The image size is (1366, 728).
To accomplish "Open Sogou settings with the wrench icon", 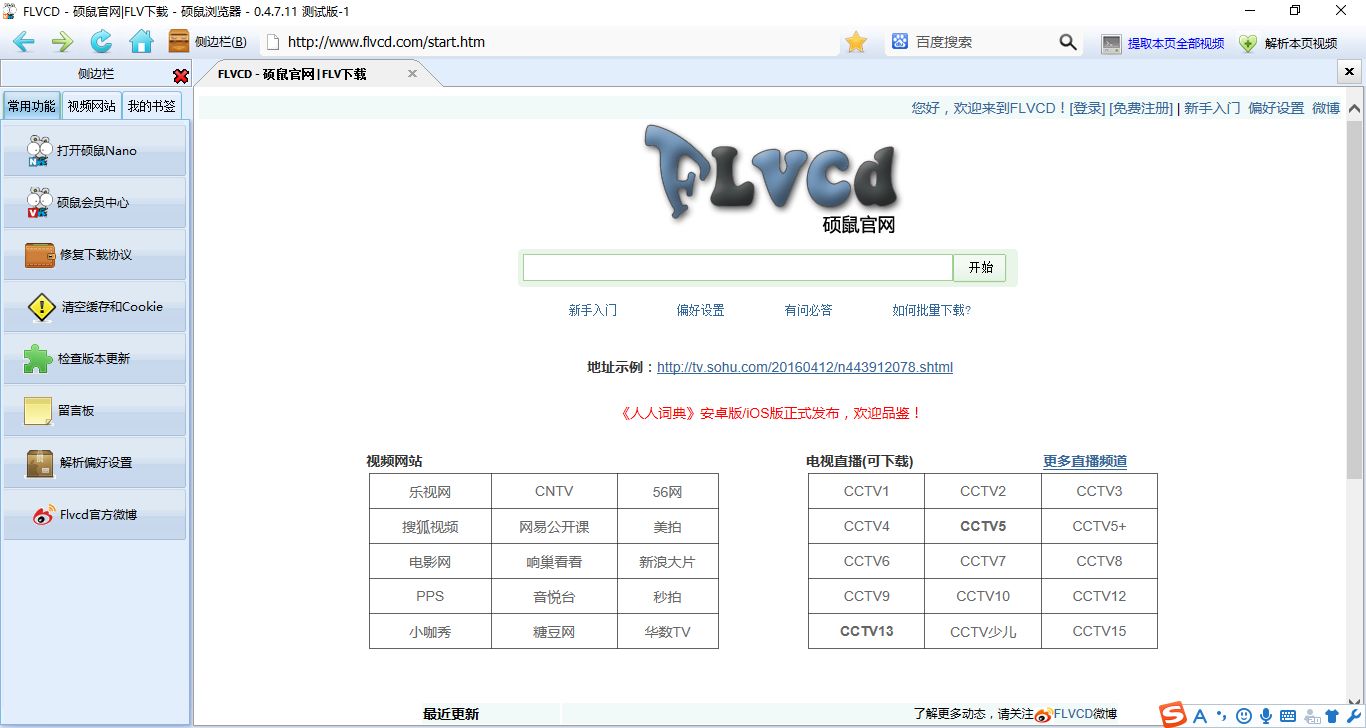I will tap(1354, 715).
